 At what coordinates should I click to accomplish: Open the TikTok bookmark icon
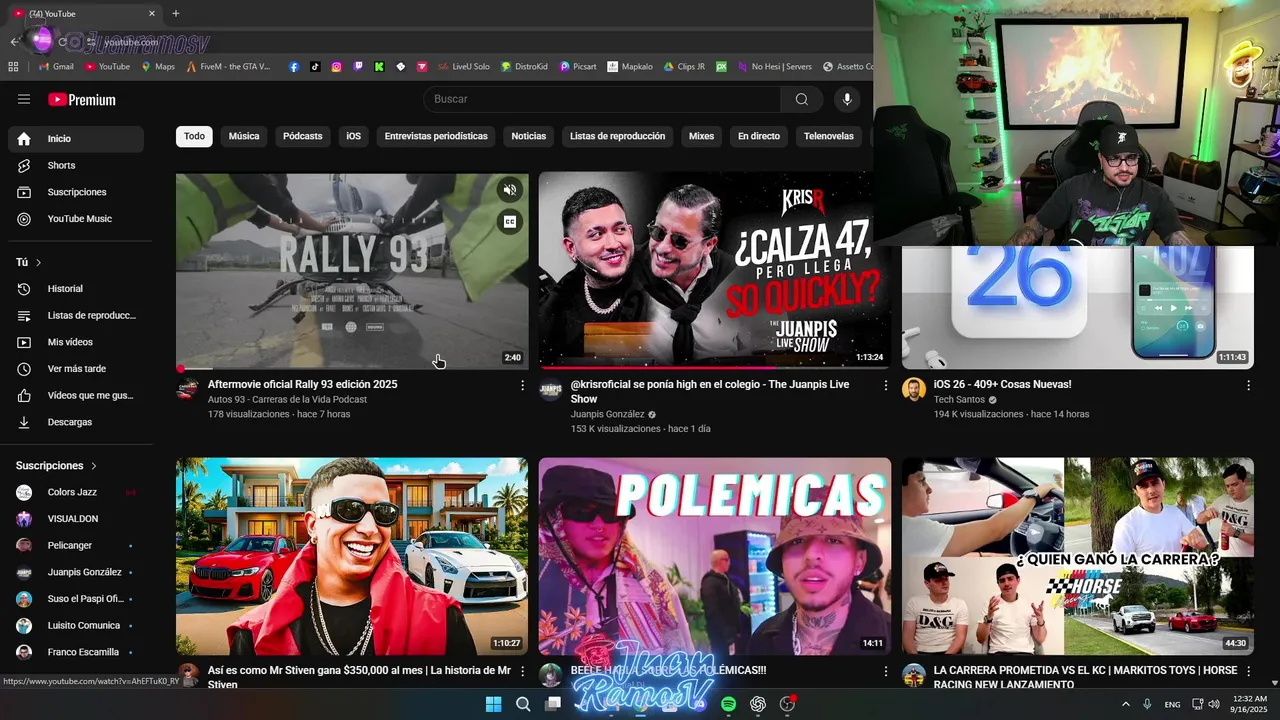(315, 67)
